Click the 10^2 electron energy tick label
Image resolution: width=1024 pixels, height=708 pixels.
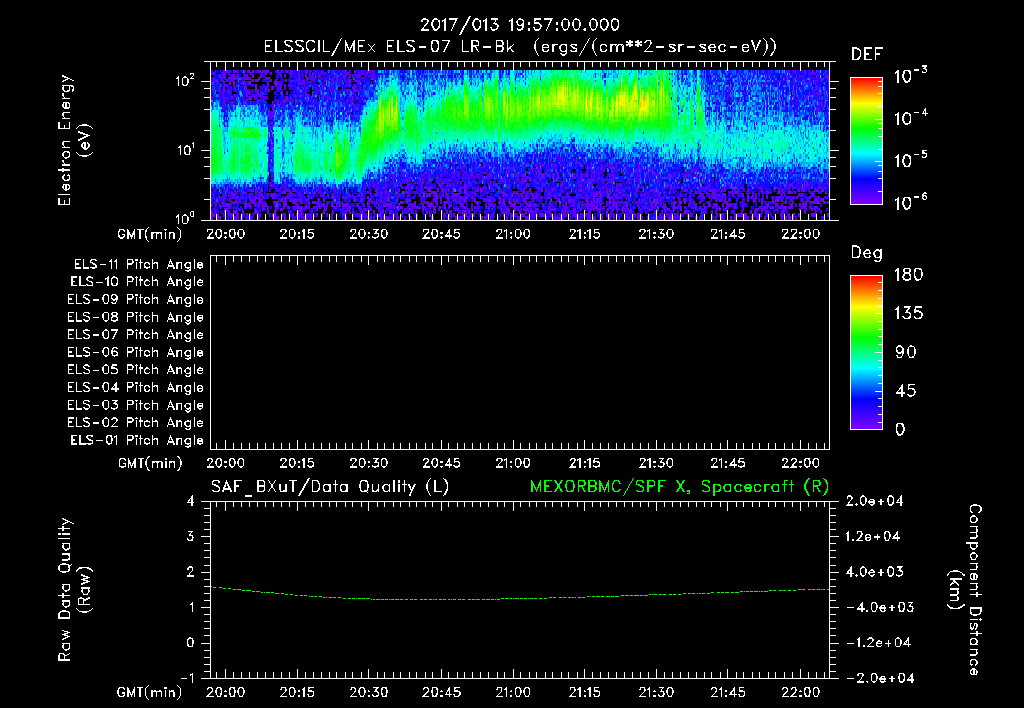[185, 81]
